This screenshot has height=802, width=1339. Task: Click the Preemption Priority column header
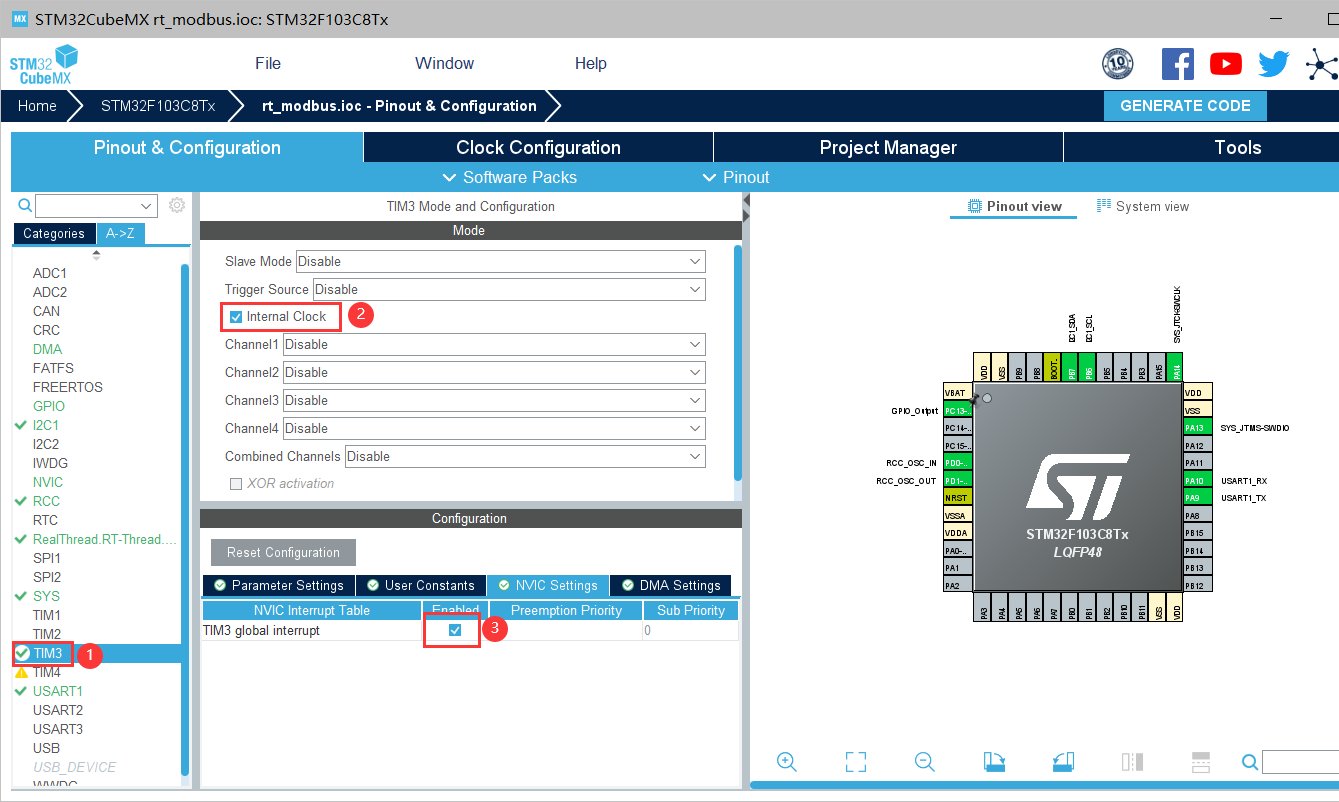[566, 610]
